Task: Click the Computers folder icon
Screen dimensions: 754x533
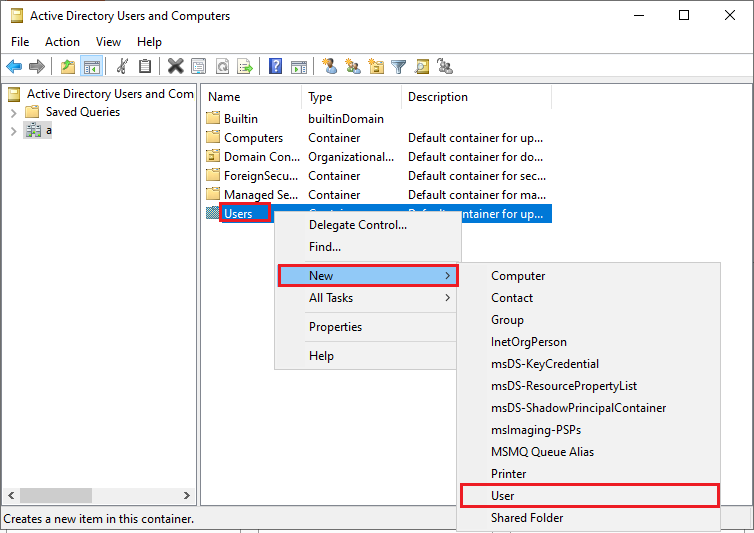Action: pyautogui.click(x=213, y=137)
